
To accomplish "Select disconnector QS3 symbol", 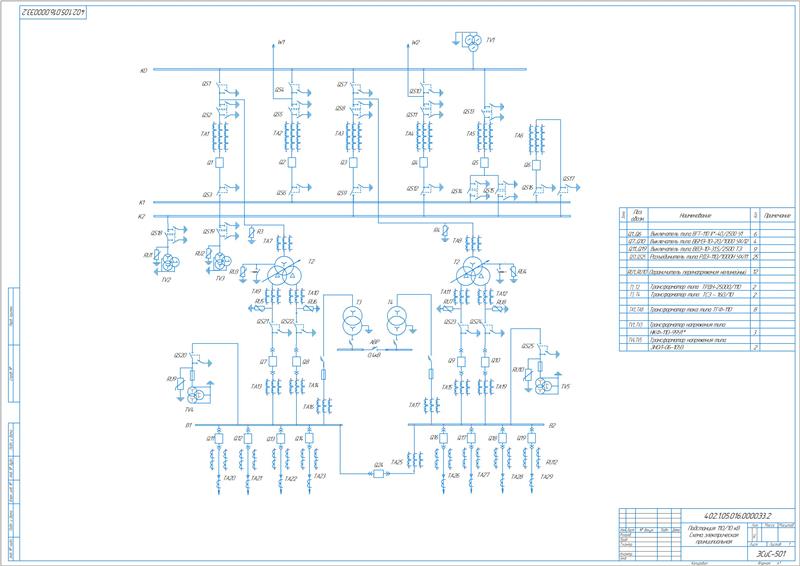I will point(227,189).
